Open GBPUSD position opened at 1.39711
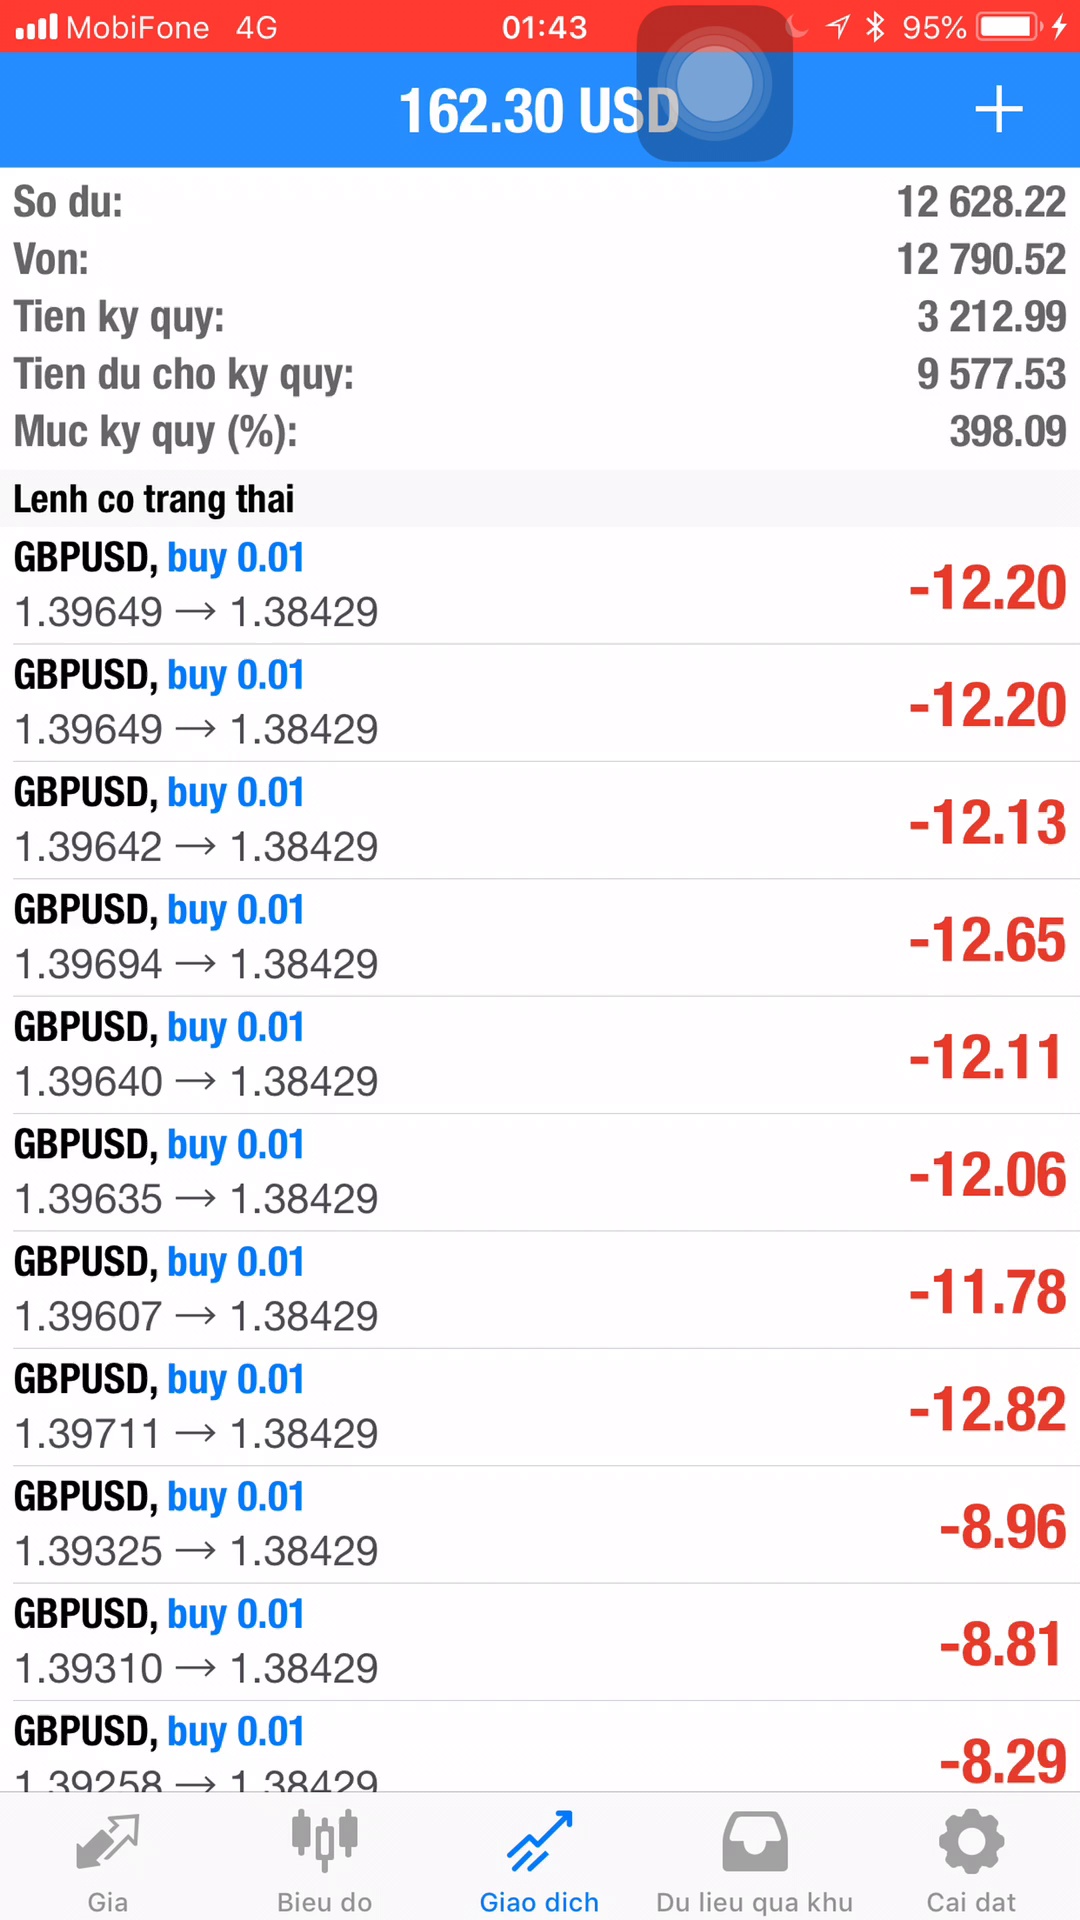 tap(540, 1407)
